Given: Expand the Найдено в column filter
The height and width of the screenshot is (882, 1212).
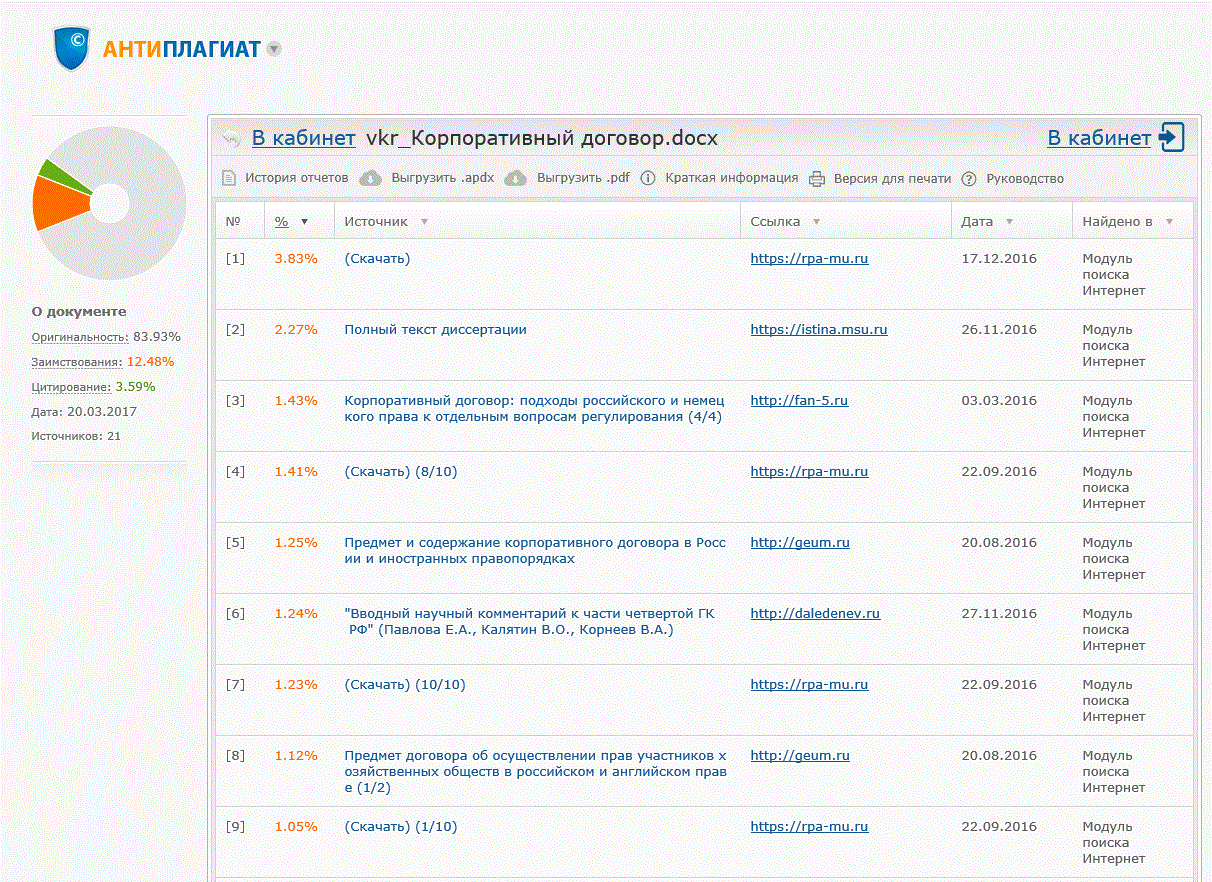Looking at the screenshot, I should coord(1169,222).
